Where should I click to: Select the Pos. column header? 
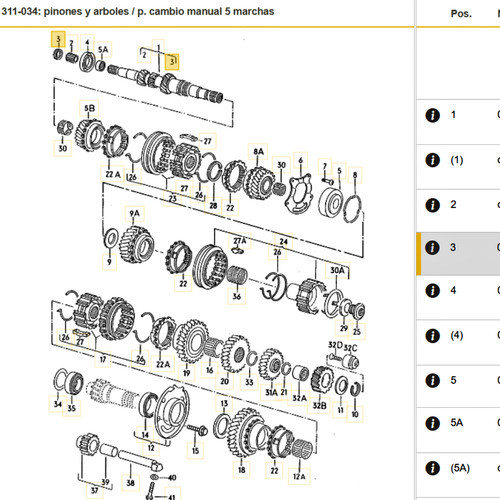coord(461,14)
